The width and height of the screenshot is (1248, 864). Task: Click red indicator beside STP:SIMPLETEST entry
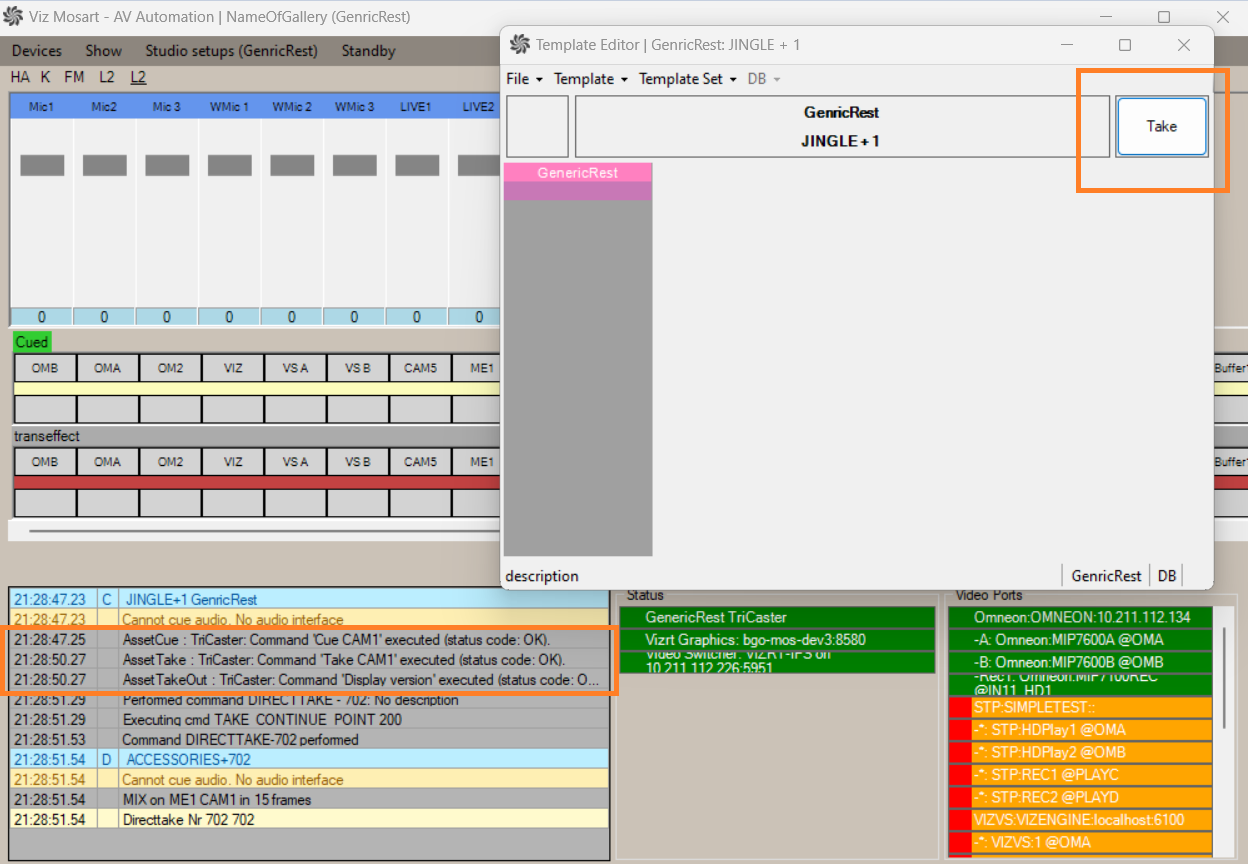[960, 708]
